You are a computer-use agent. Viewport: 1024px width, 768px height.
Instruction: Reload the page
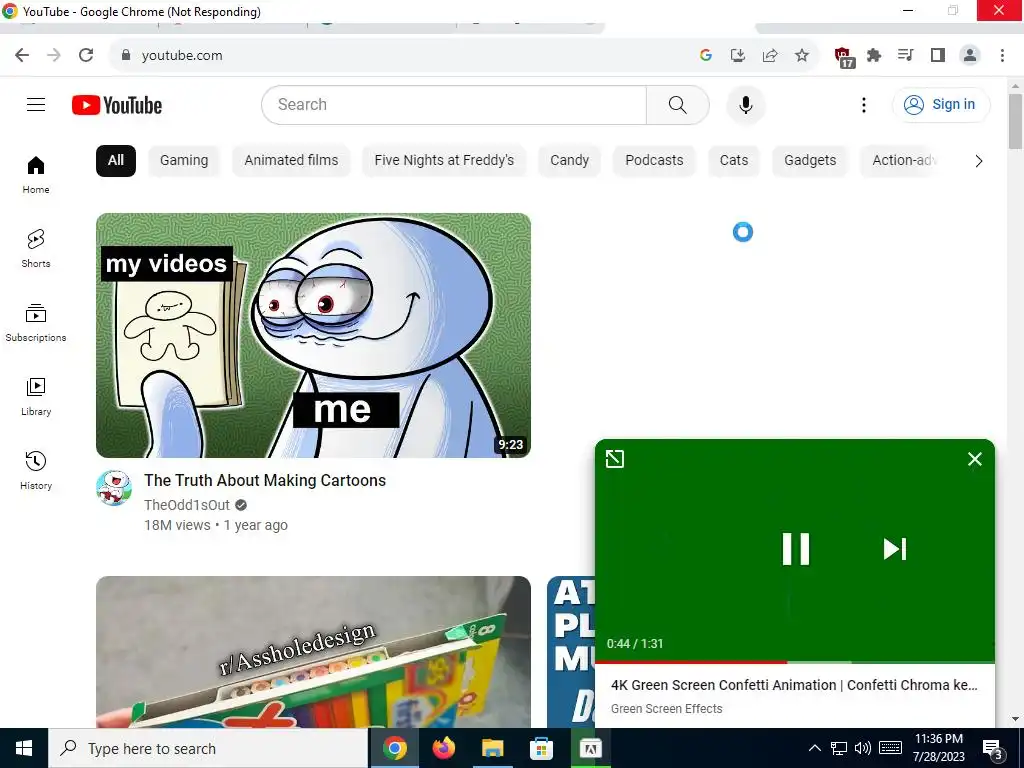(x=86, y=56)
